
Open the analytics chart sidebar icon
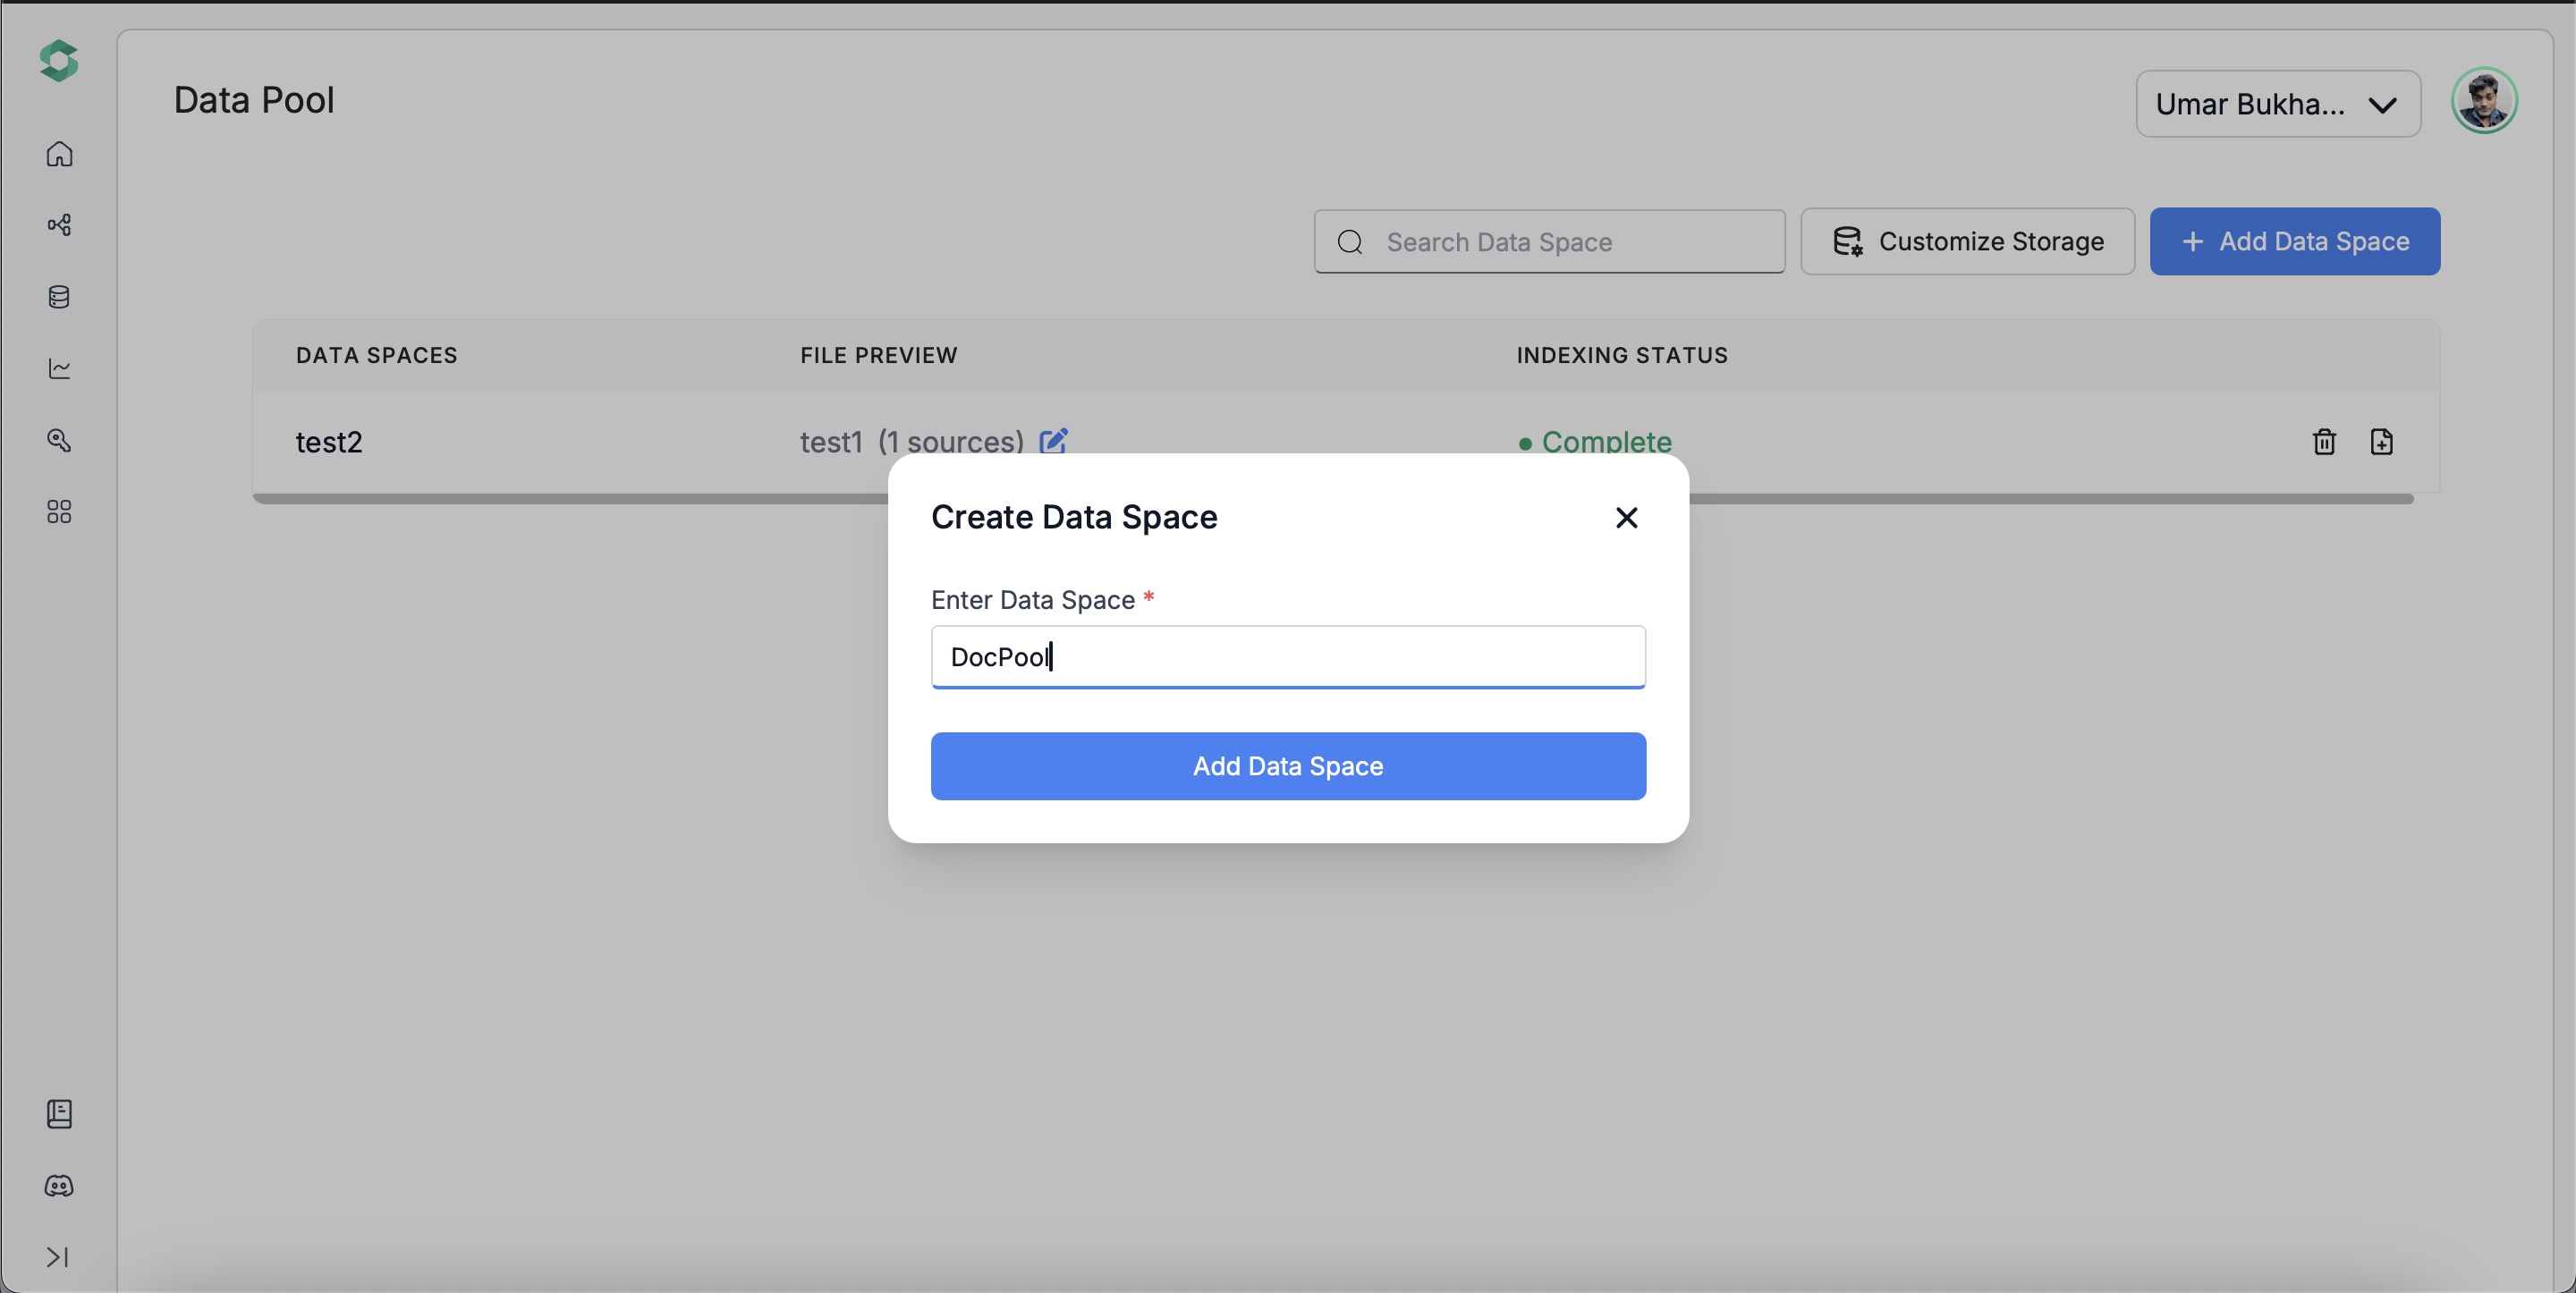pos(59,369)
